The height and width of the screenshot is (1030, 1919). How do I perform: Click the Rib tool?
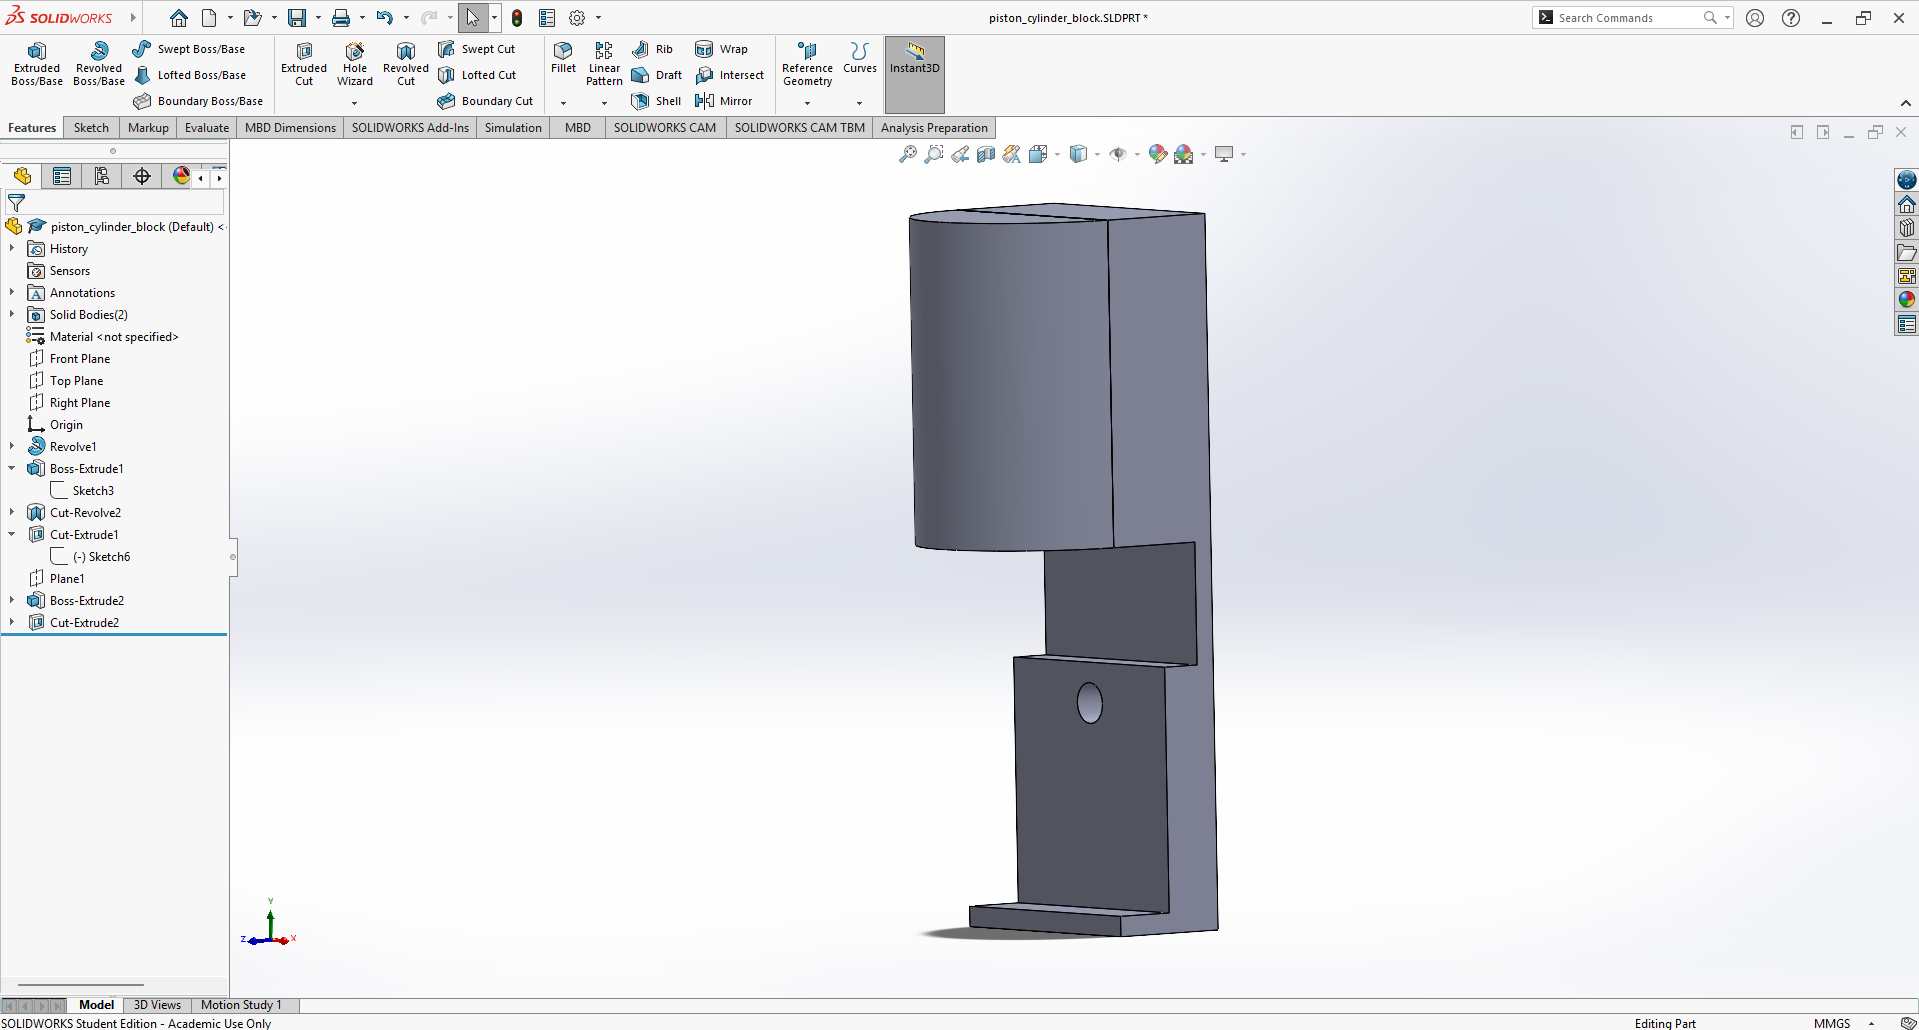coord(652,49)
